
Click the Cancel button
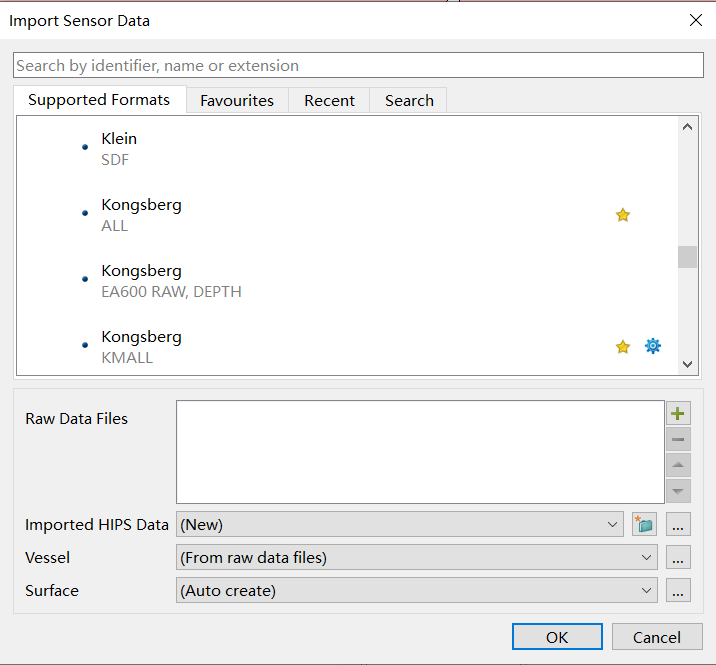pyautogui.click(x=657, y=637)
